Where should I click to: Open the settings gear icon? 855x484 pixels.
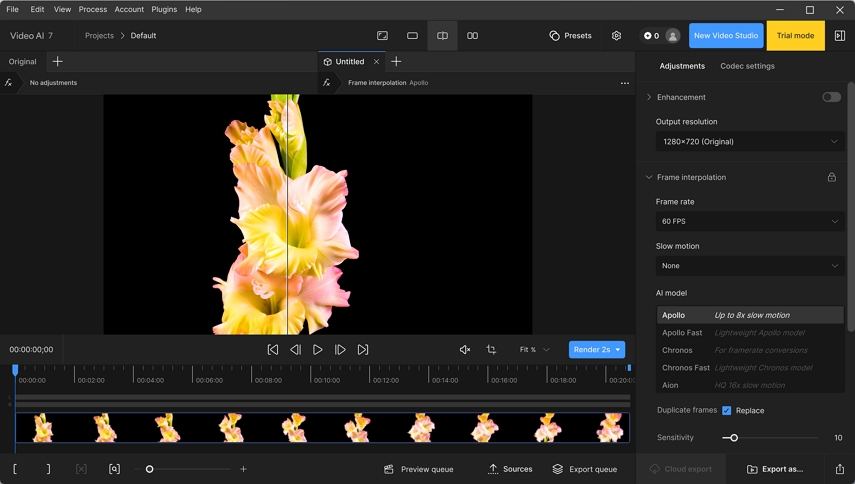(x=616, y=35)
